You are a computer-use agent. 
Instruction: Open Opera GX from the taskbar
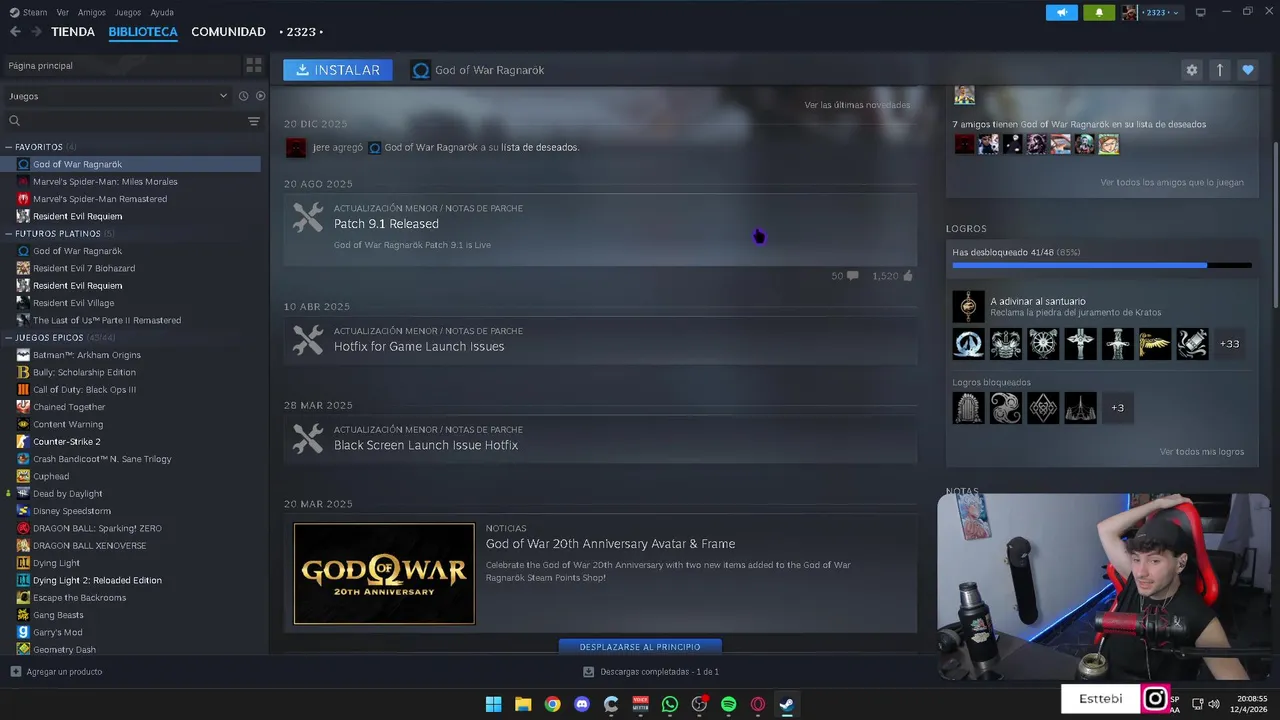click(x=758, y=704)
